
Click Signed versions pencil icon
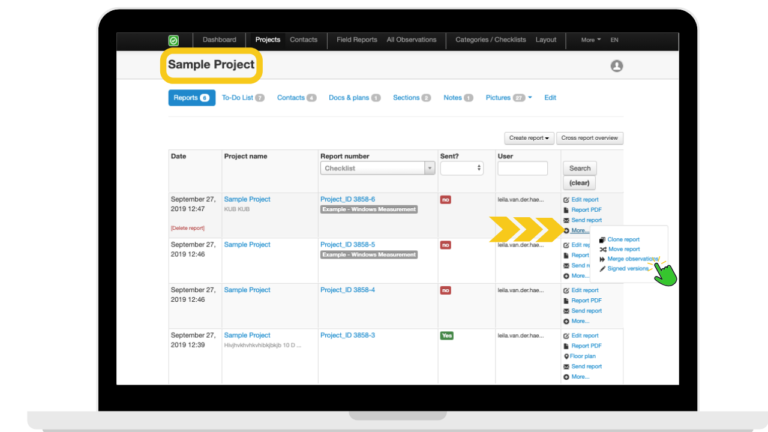coord(602,268)
